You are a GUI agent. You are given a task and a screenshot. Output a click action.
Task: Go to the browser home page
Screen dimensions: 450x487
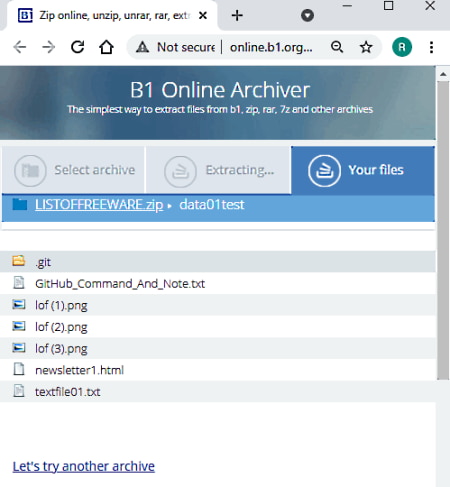[x=106, y=47]
